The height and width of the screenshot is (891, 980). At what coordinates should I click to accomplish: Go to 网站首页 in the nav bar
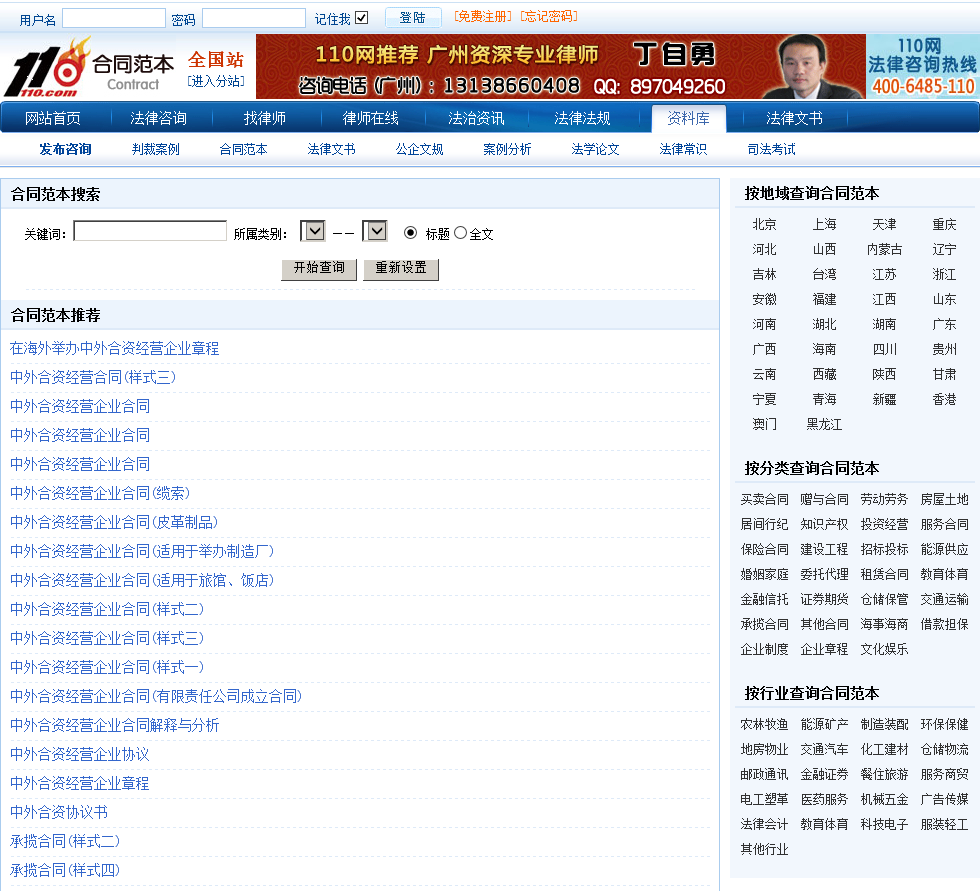52,118
